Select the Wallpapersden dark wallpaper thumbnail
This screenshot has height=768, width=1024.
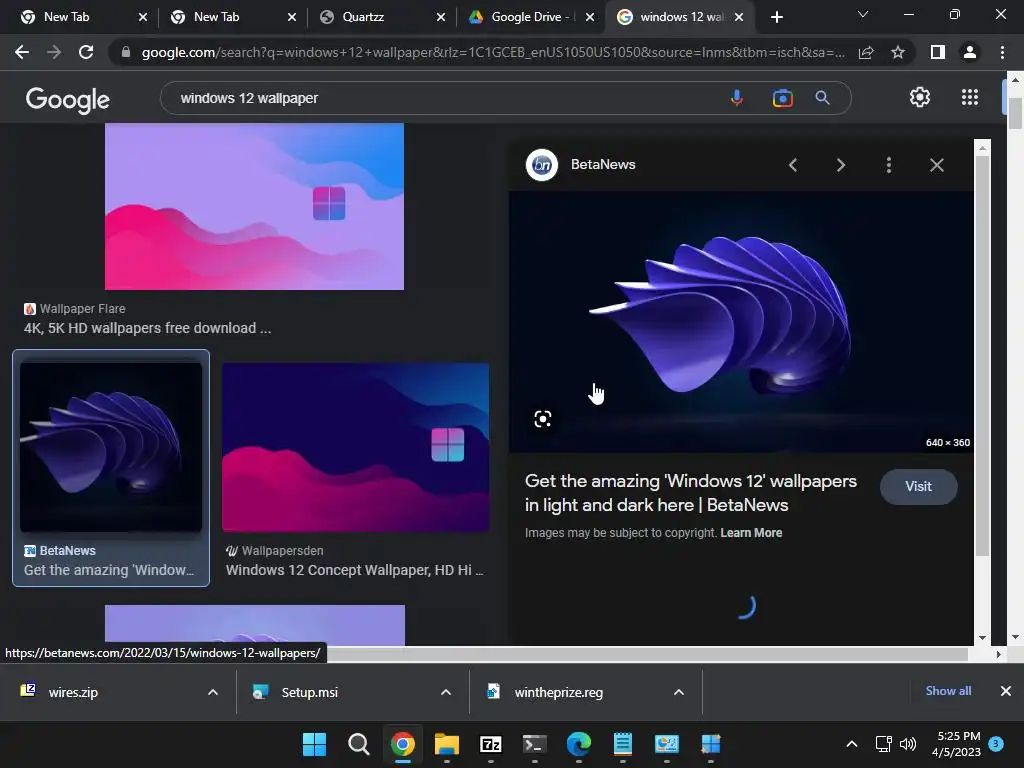pos(355,447)
